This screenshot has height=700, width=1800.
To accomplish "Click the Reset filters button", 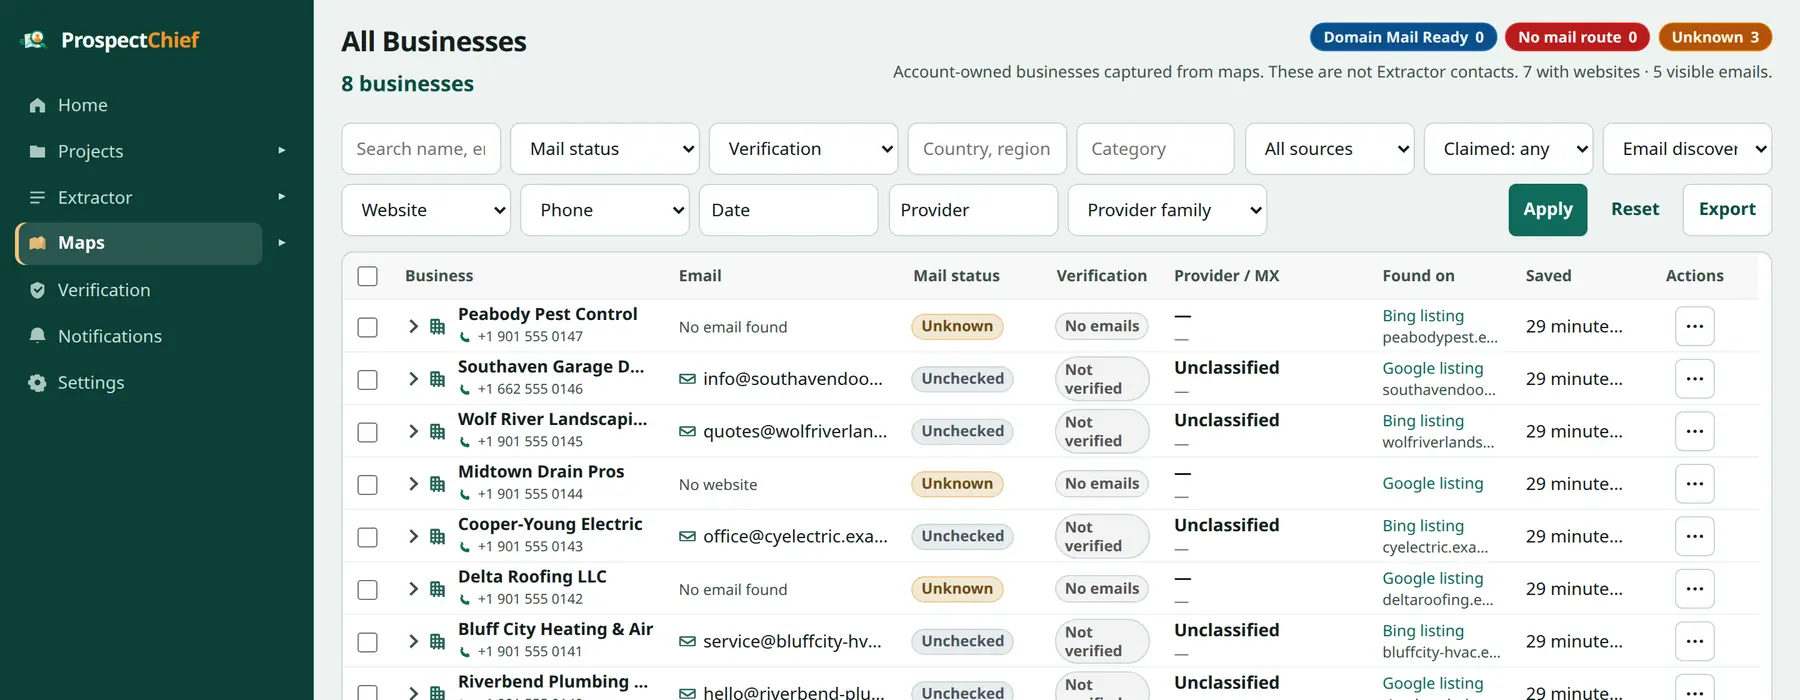I will pyautogui.click(x=1635, y=210).
